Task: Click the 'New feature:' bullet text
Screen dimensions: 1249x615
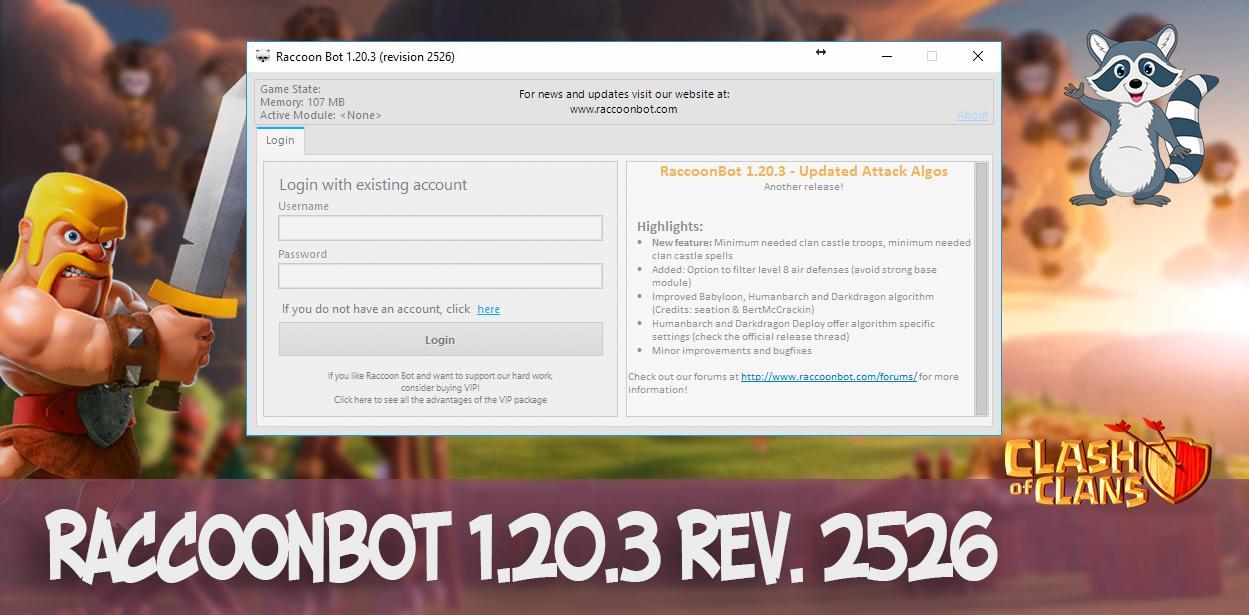Action: pos(811,249)
